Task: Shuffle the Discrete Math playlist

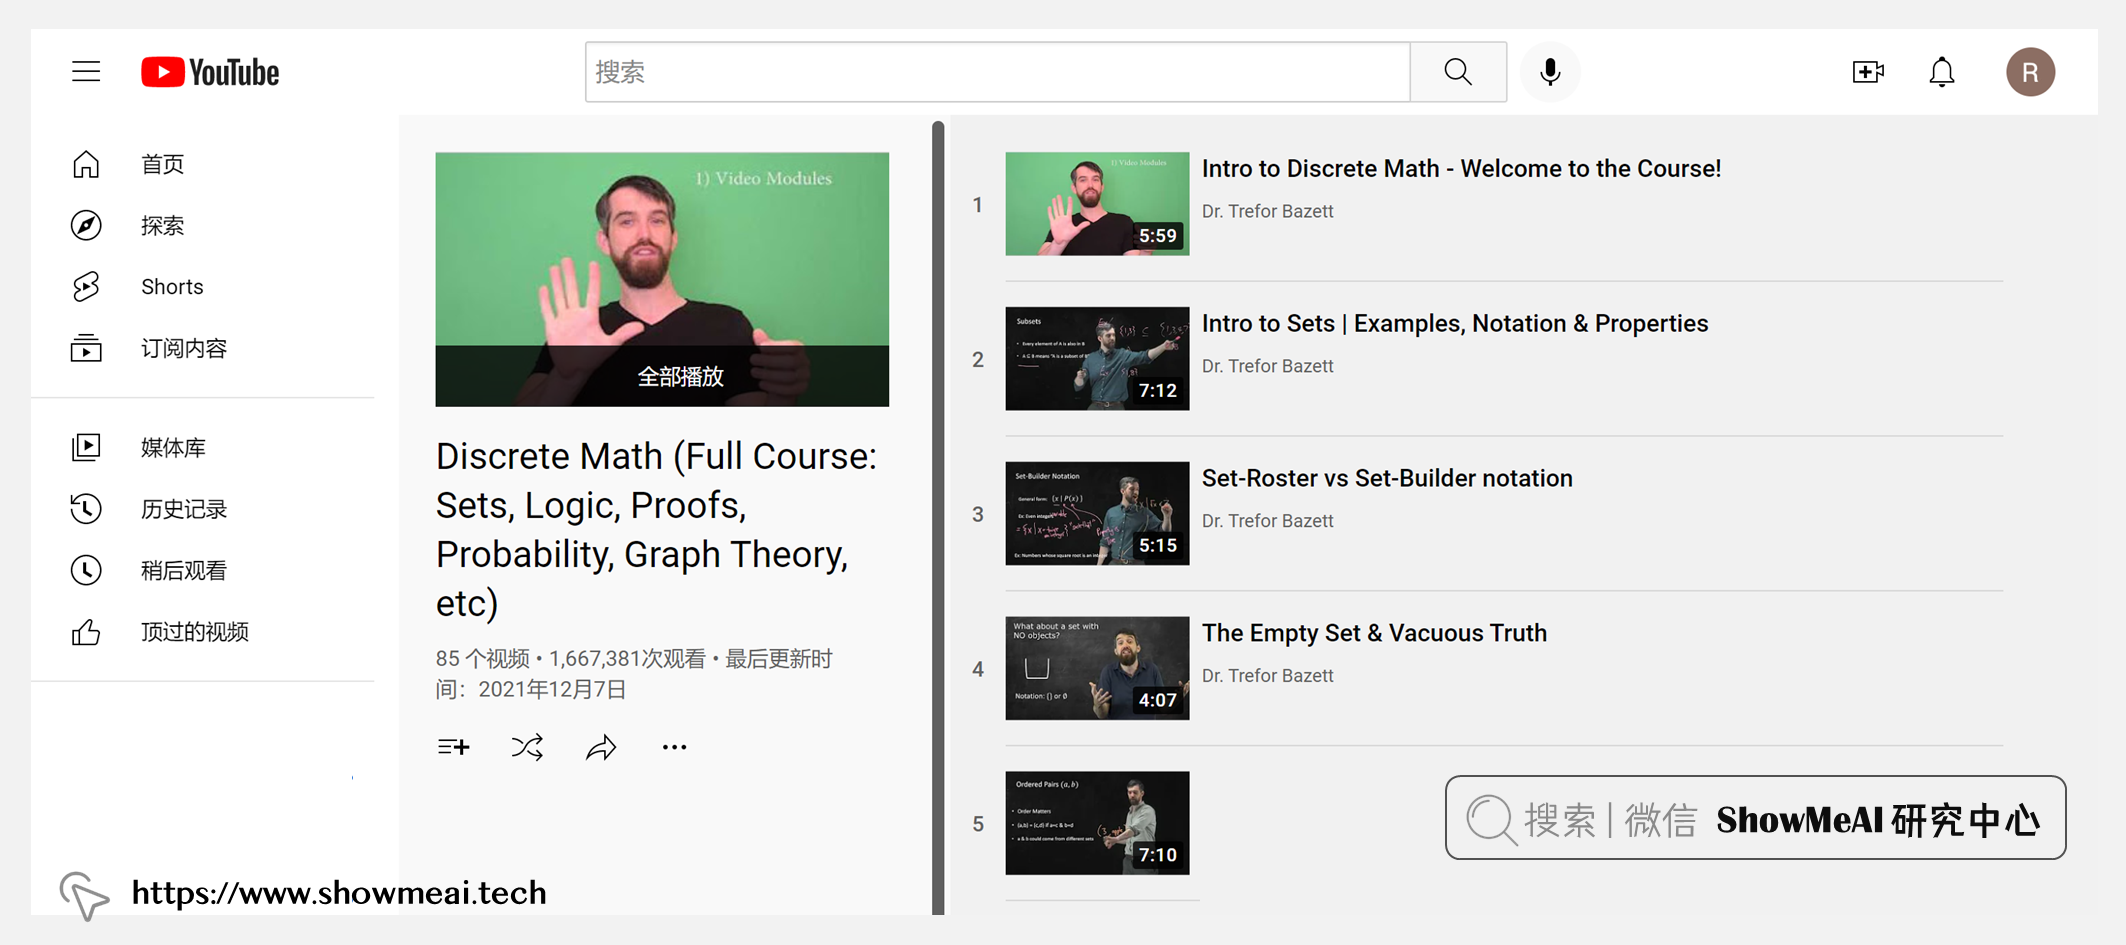Action: 527,746
